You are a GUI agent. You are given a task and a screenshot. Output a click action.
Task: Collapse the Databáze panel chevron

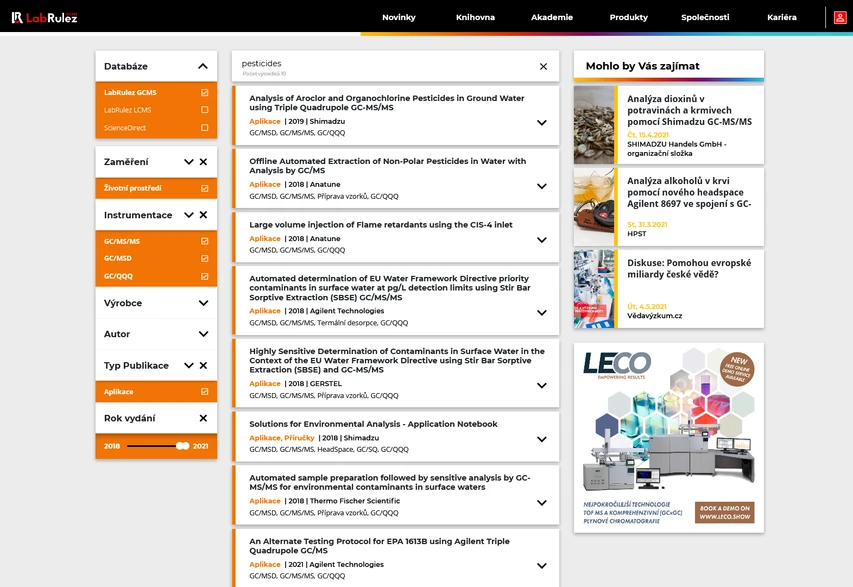[203, 67]
